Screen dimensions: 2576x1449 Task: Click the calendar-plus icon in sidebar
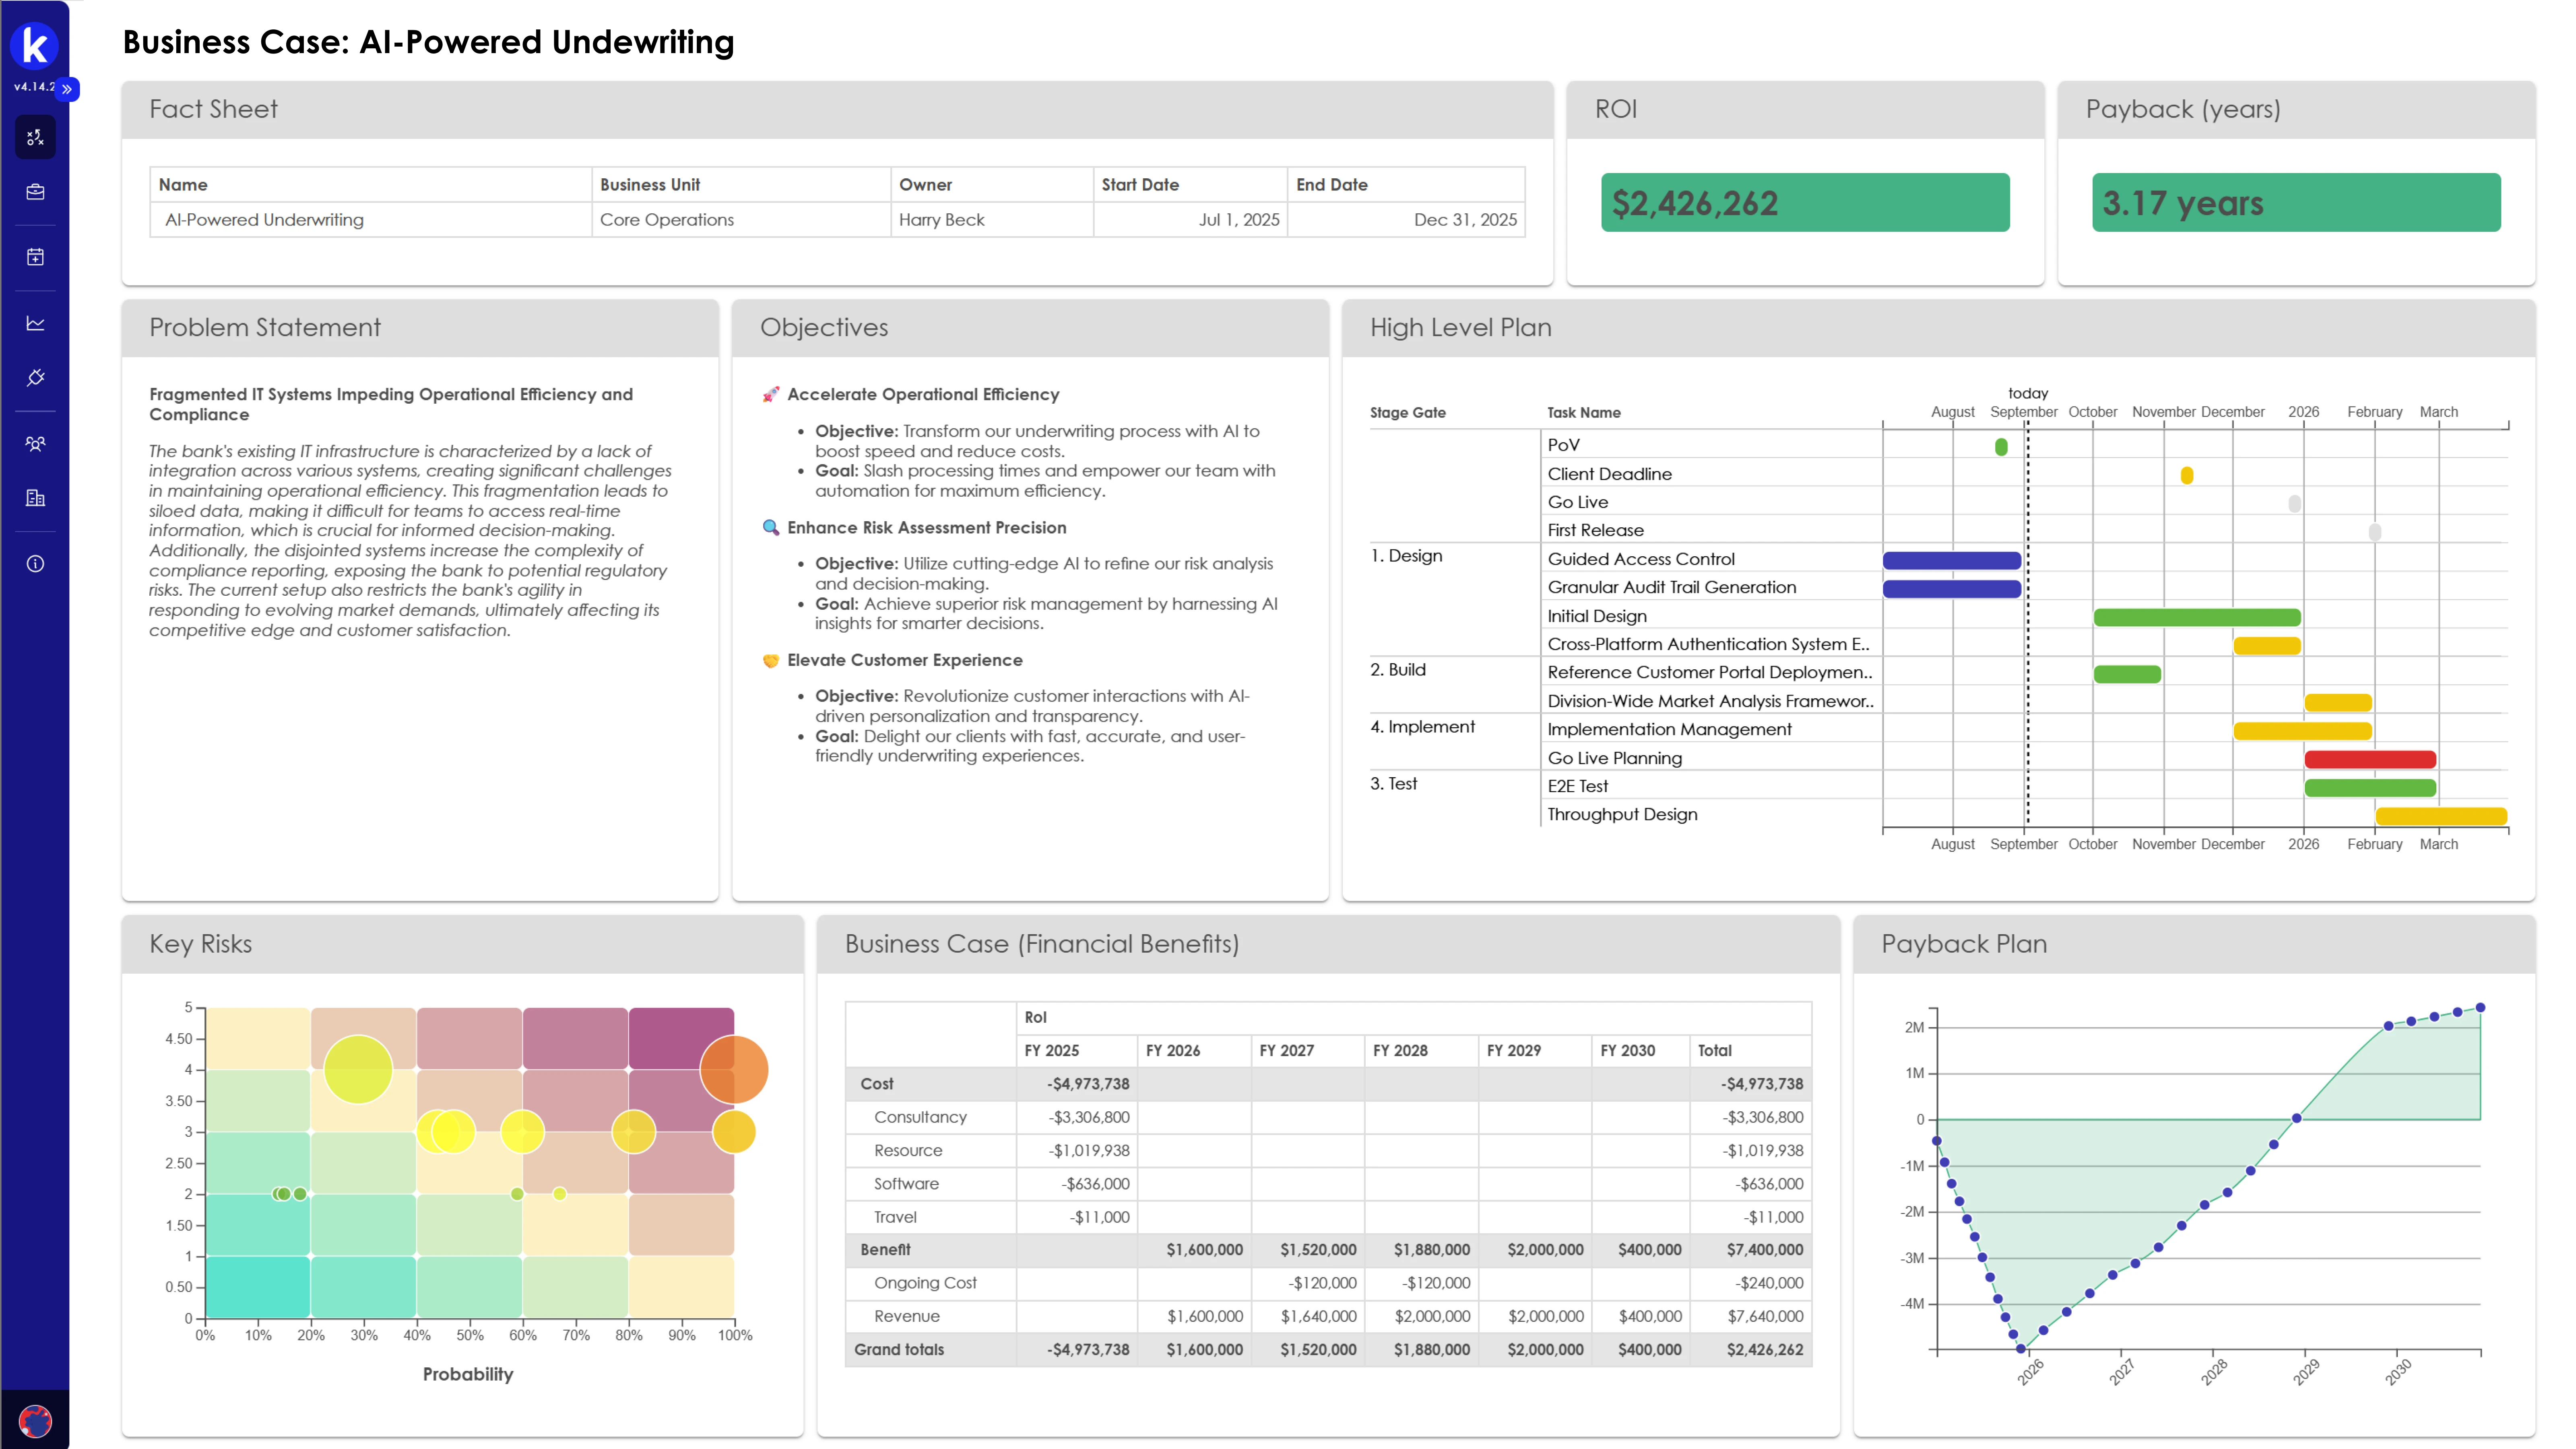pyautogui.click(x=35, y=257)
